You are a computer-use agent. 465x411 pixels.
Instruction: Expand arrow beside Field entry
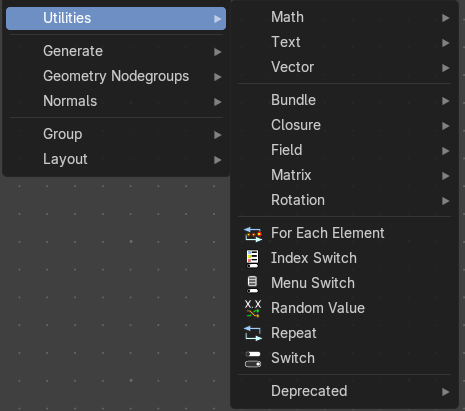445,151
